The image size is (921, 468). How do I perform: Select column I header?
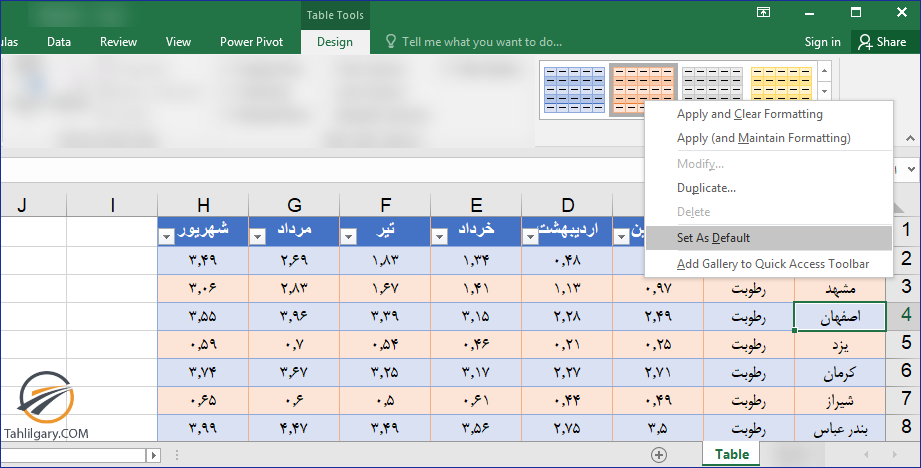pos(112,205)
